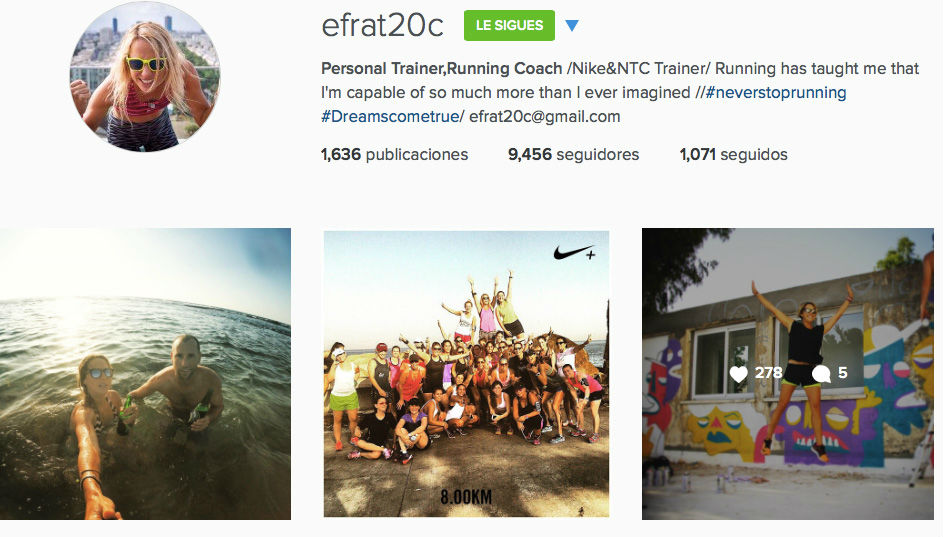Open the circular profile picture of efrat20c

(x=145, y=76)
